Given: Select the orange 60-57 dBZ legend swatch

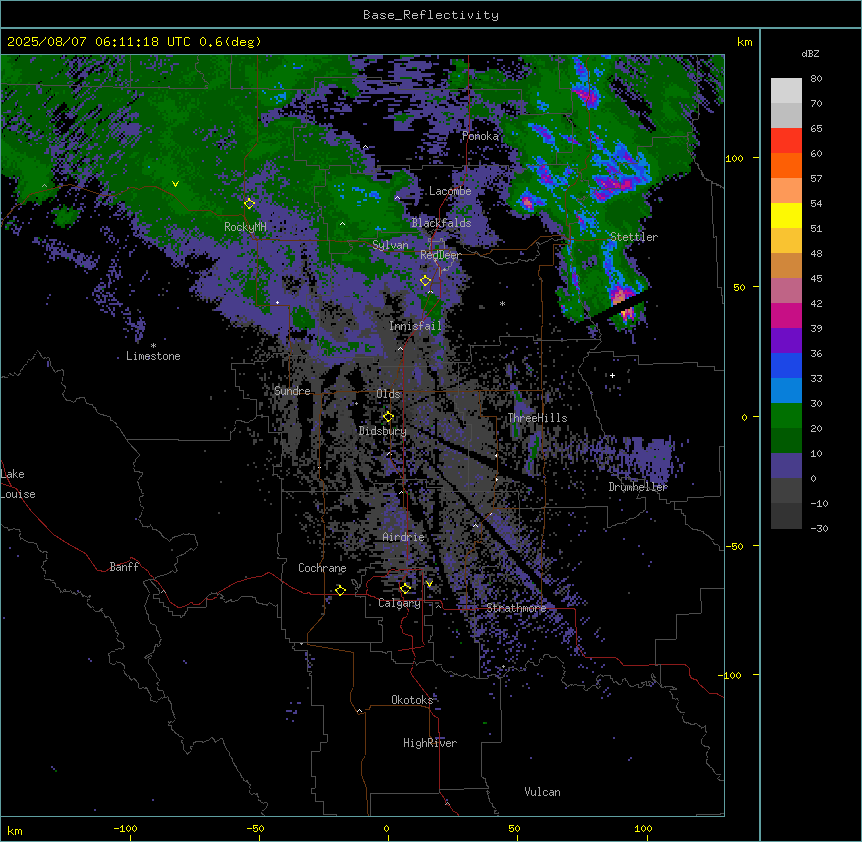Looking at the screenshot, I should click(x=786, y=166).
